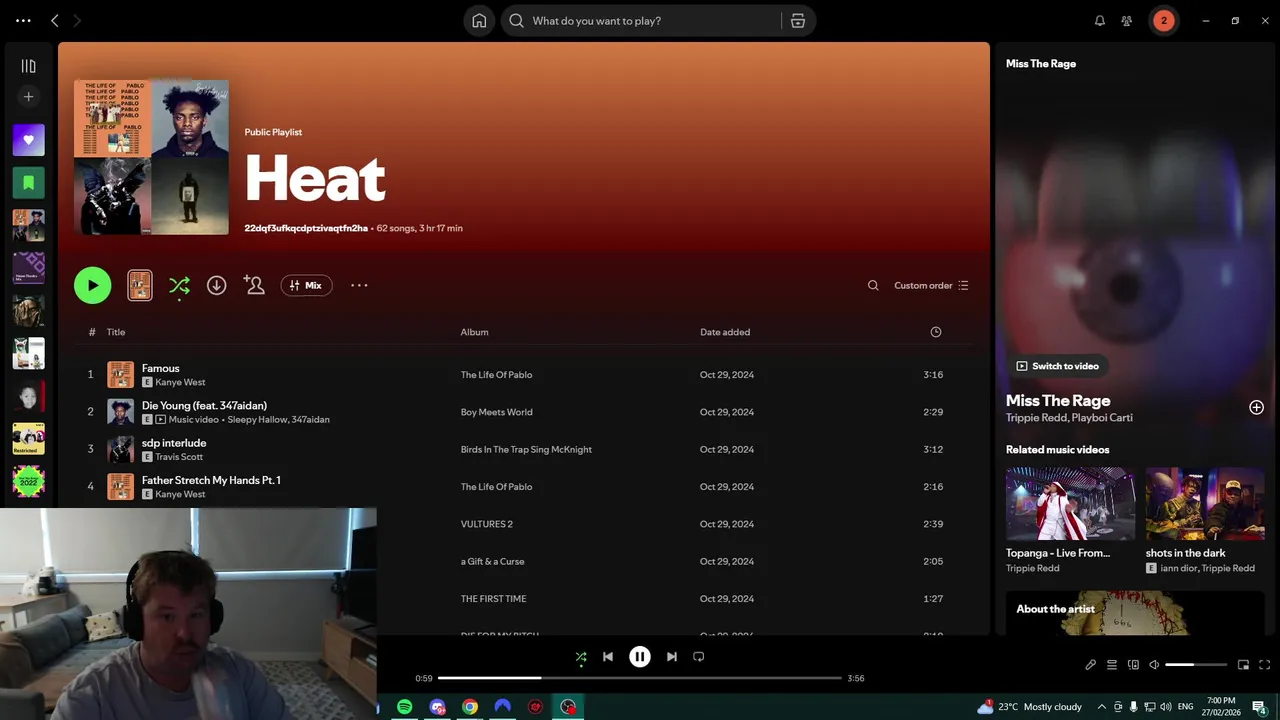Open Liked Songs heart tile
The height and width of the screenshot is (720, 1280).
[28, 140]
